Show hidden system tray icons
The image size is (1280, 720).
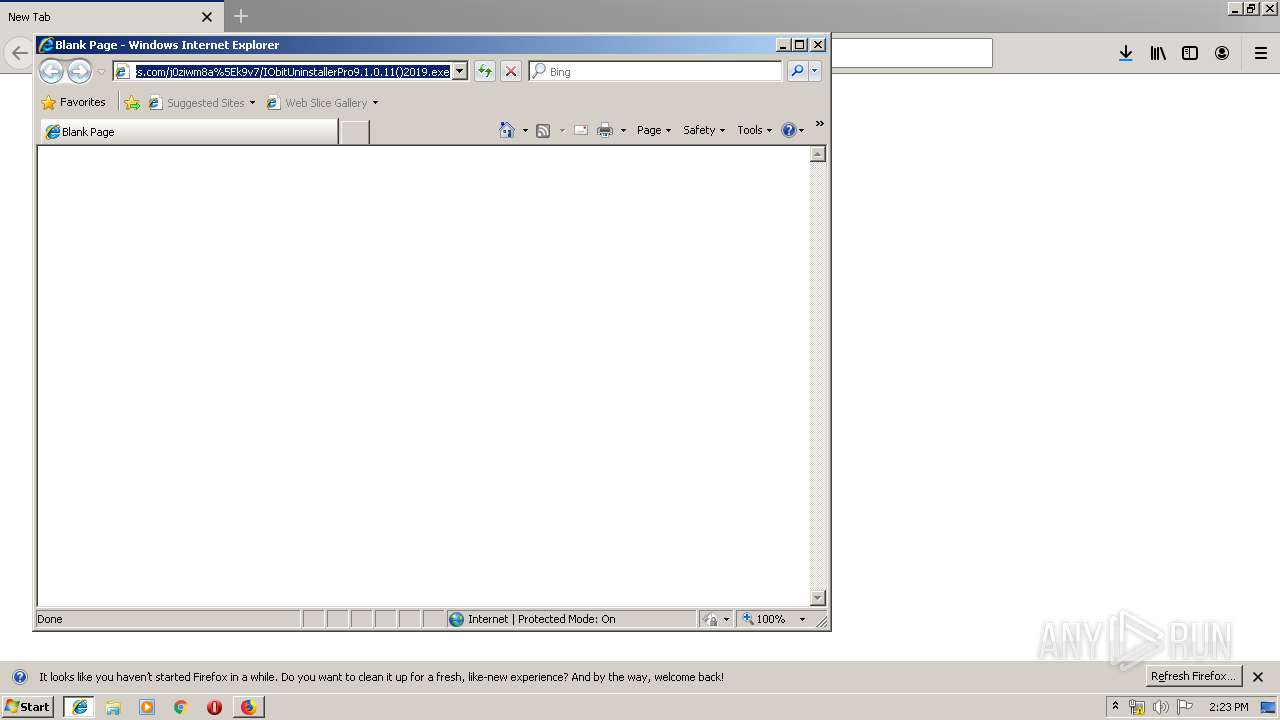click(1116, 707)
